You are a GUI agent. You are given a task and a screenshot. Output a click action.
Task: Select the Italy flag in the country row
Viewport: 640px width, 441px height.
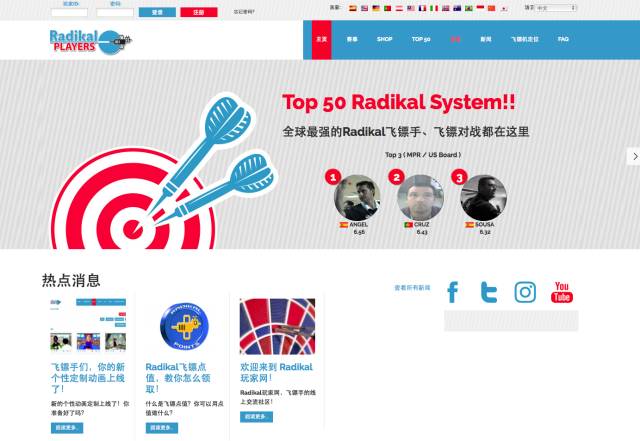tap(434, 8)
